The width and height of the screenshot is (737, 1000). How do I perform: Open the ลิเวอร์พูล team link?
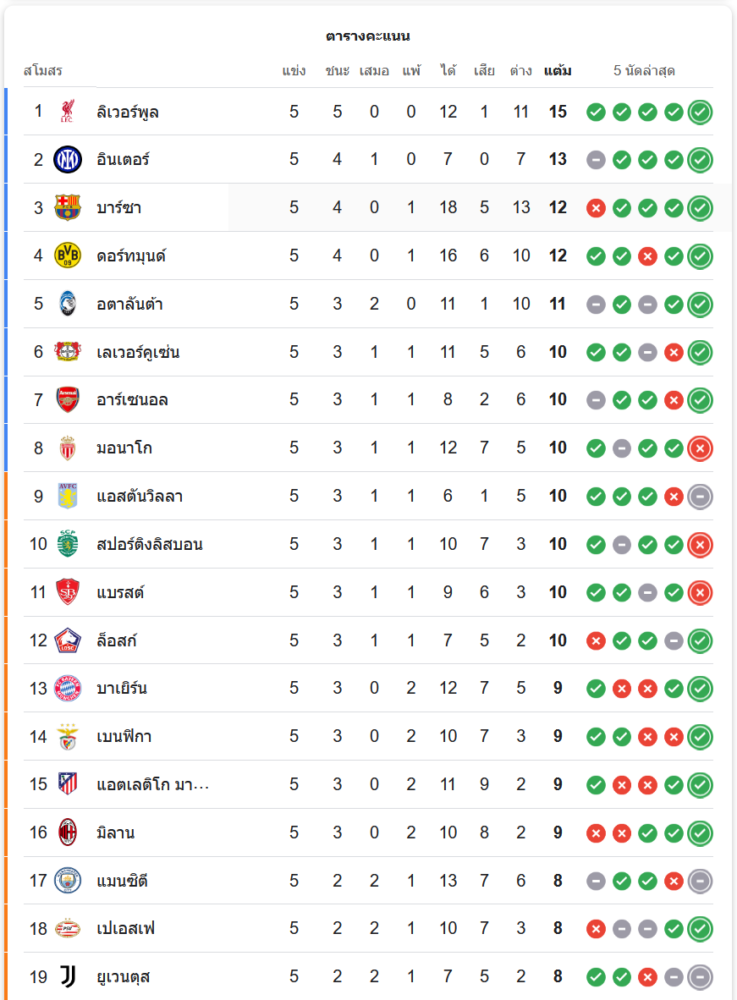[128, 112]
